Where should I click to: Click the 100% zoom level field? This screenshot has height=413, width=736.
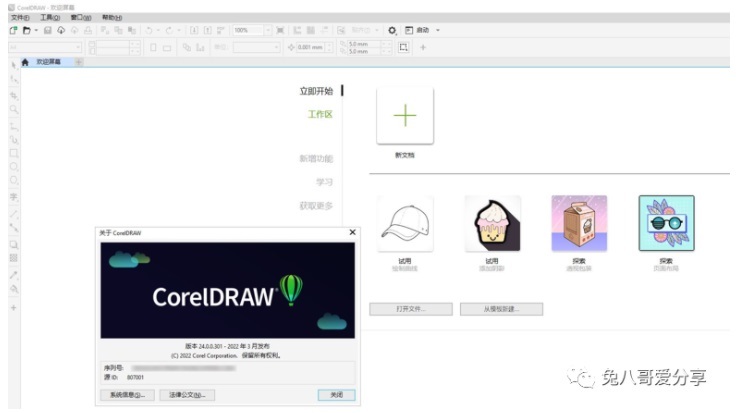248,30
